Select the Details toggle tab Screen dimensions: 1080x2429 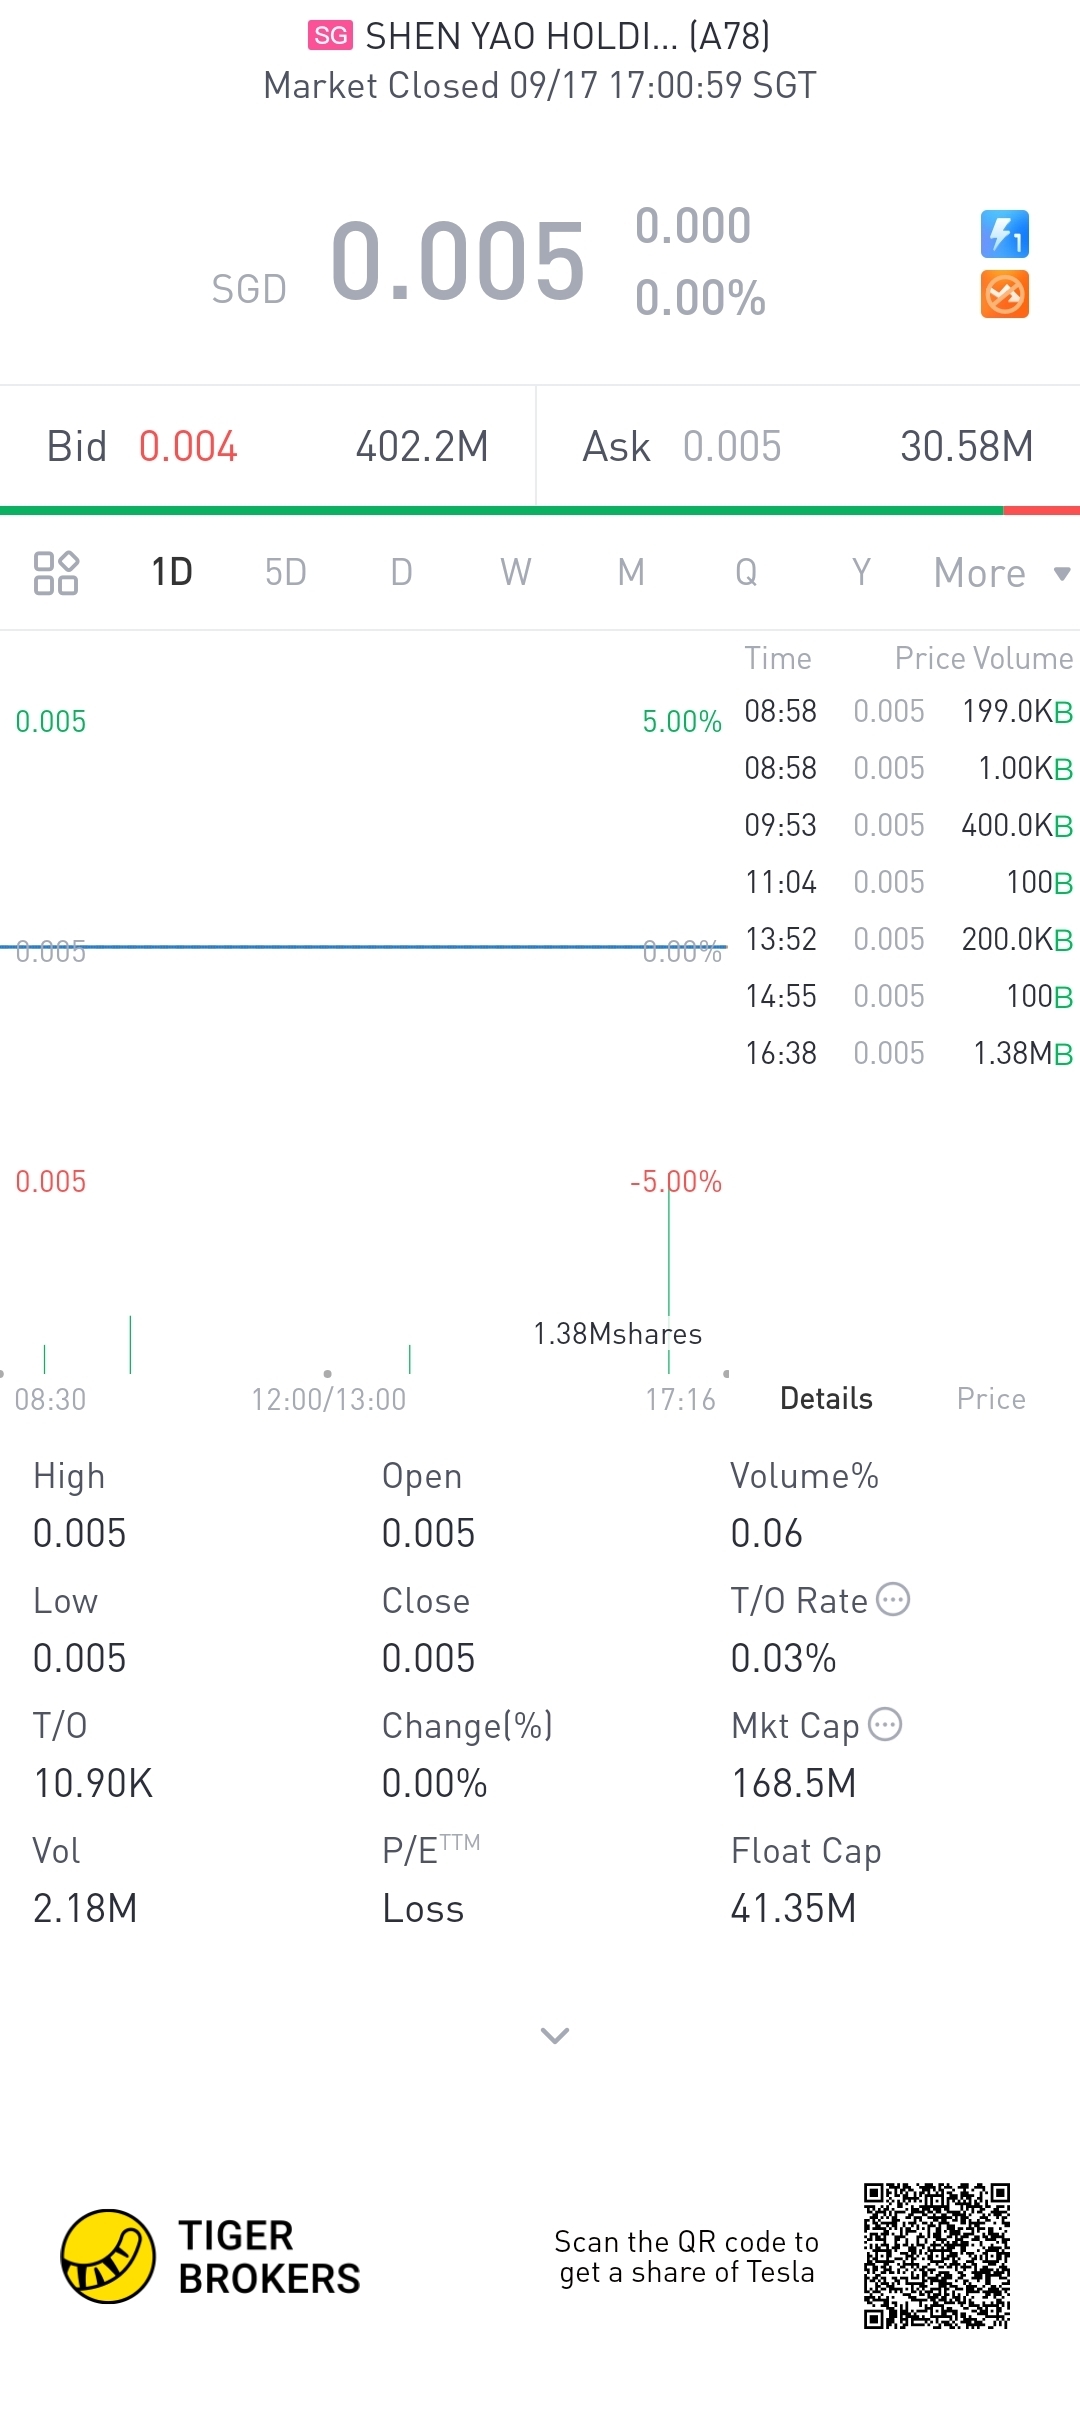coord(826,1399)
